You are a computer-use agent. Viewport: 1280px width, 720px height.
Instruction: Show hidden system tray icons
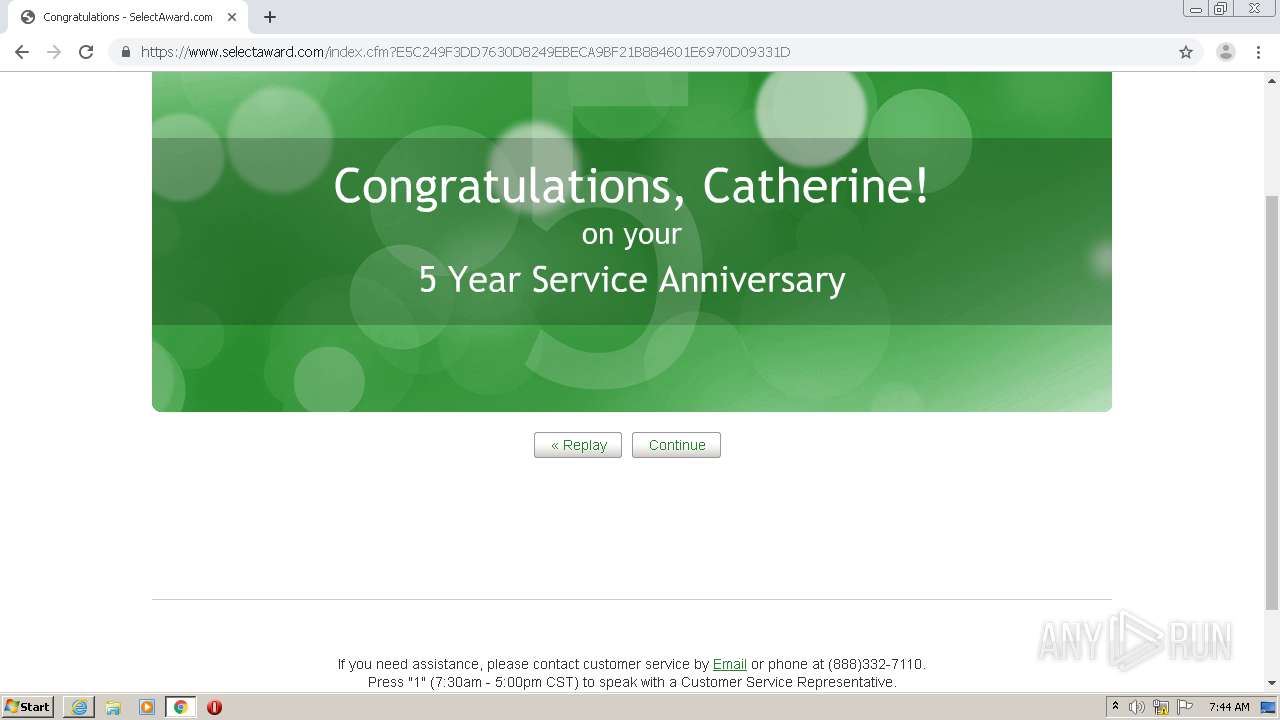click(x=1115, y=707)
